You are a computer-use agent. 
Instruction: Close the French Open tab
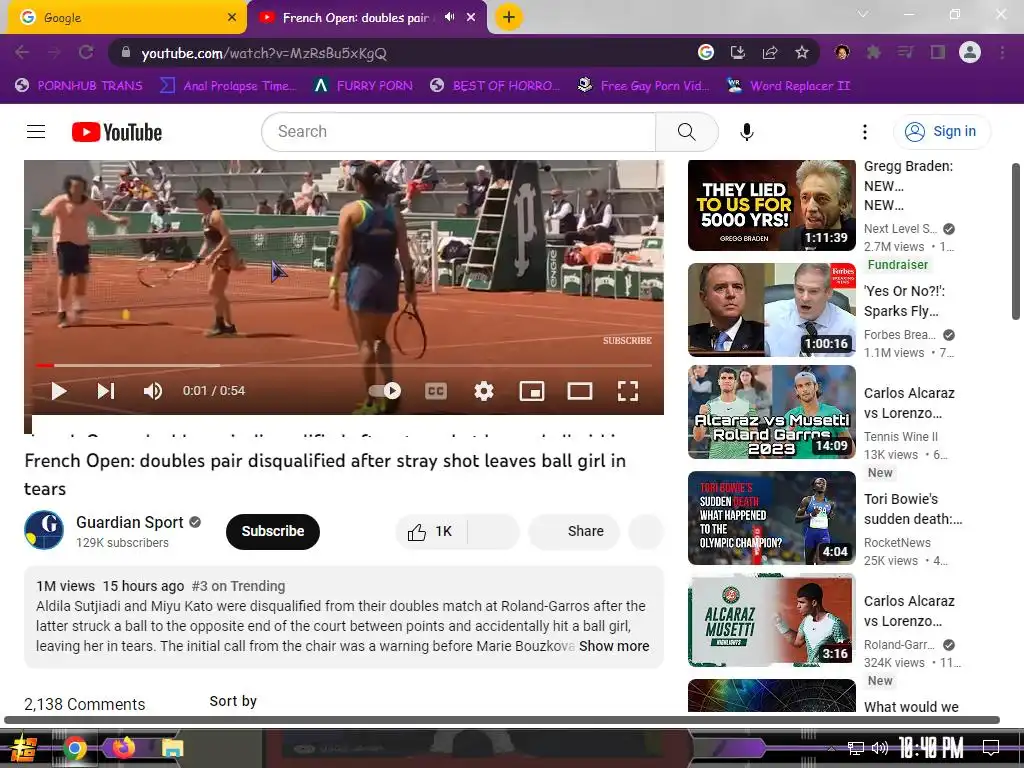[x=471, y=18]
